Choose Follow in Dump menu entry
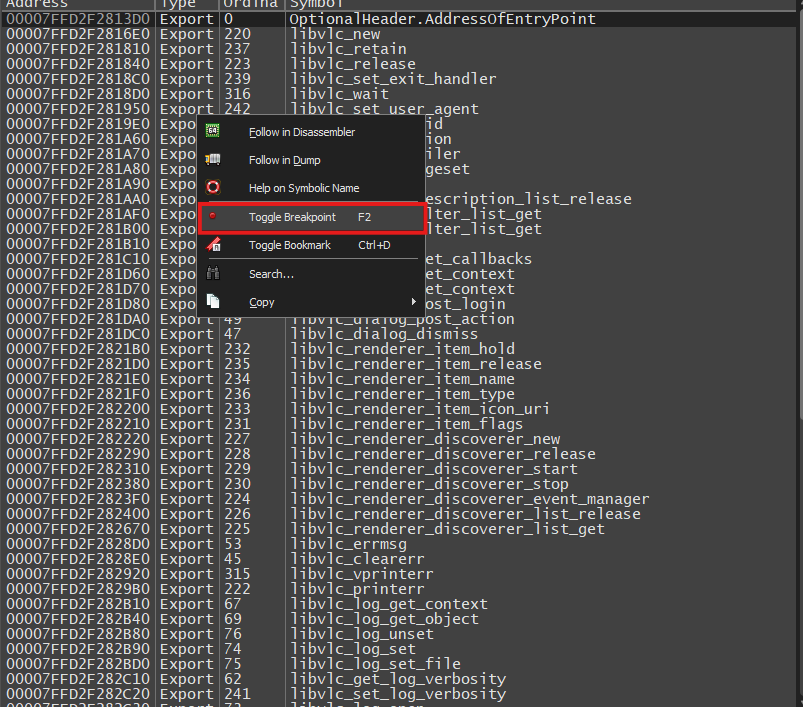The height and width of the screenshot is (707, 803). pos(311,160)
